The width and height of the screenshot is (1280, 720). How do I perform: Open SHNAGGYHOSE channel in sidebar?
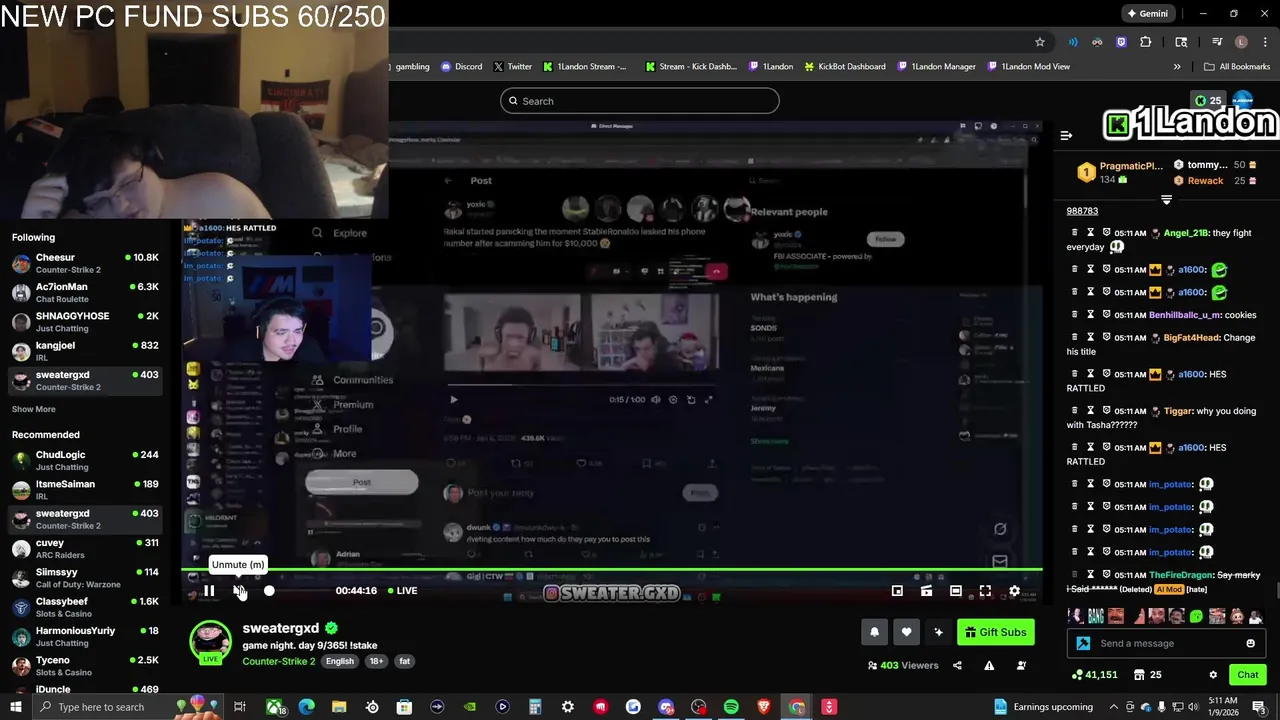(x=85, y=322)
